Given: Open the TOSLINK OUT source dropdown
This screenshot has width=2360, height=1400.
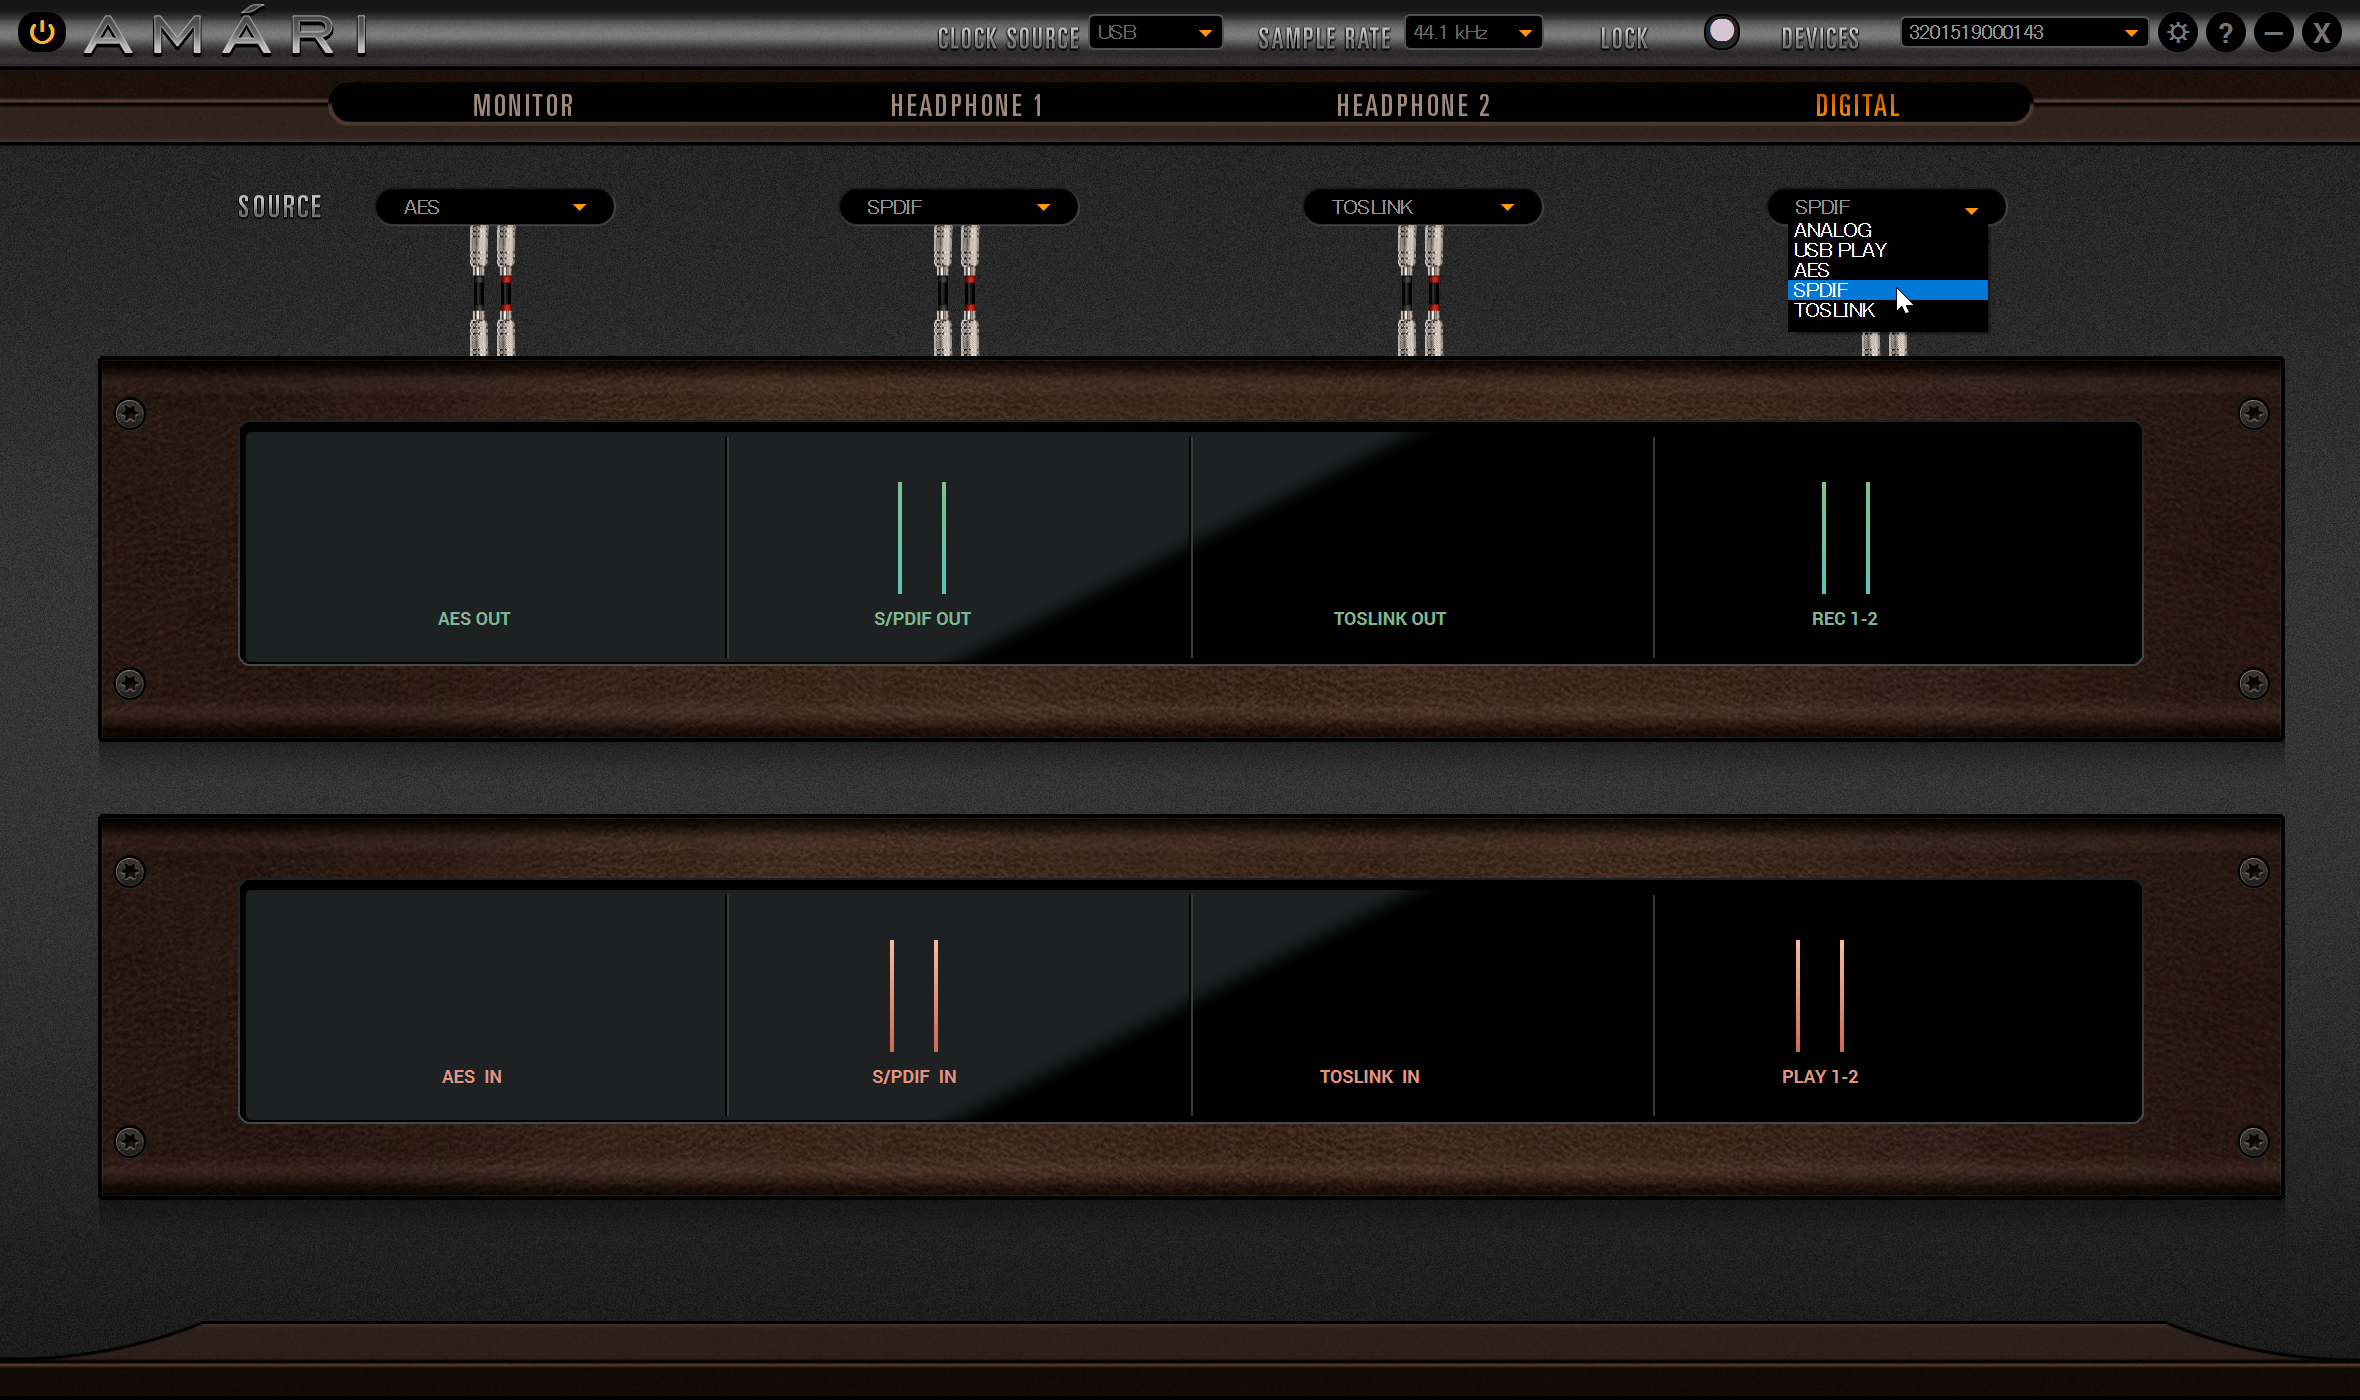Looking at the screenshot, I should [1422, 207].
